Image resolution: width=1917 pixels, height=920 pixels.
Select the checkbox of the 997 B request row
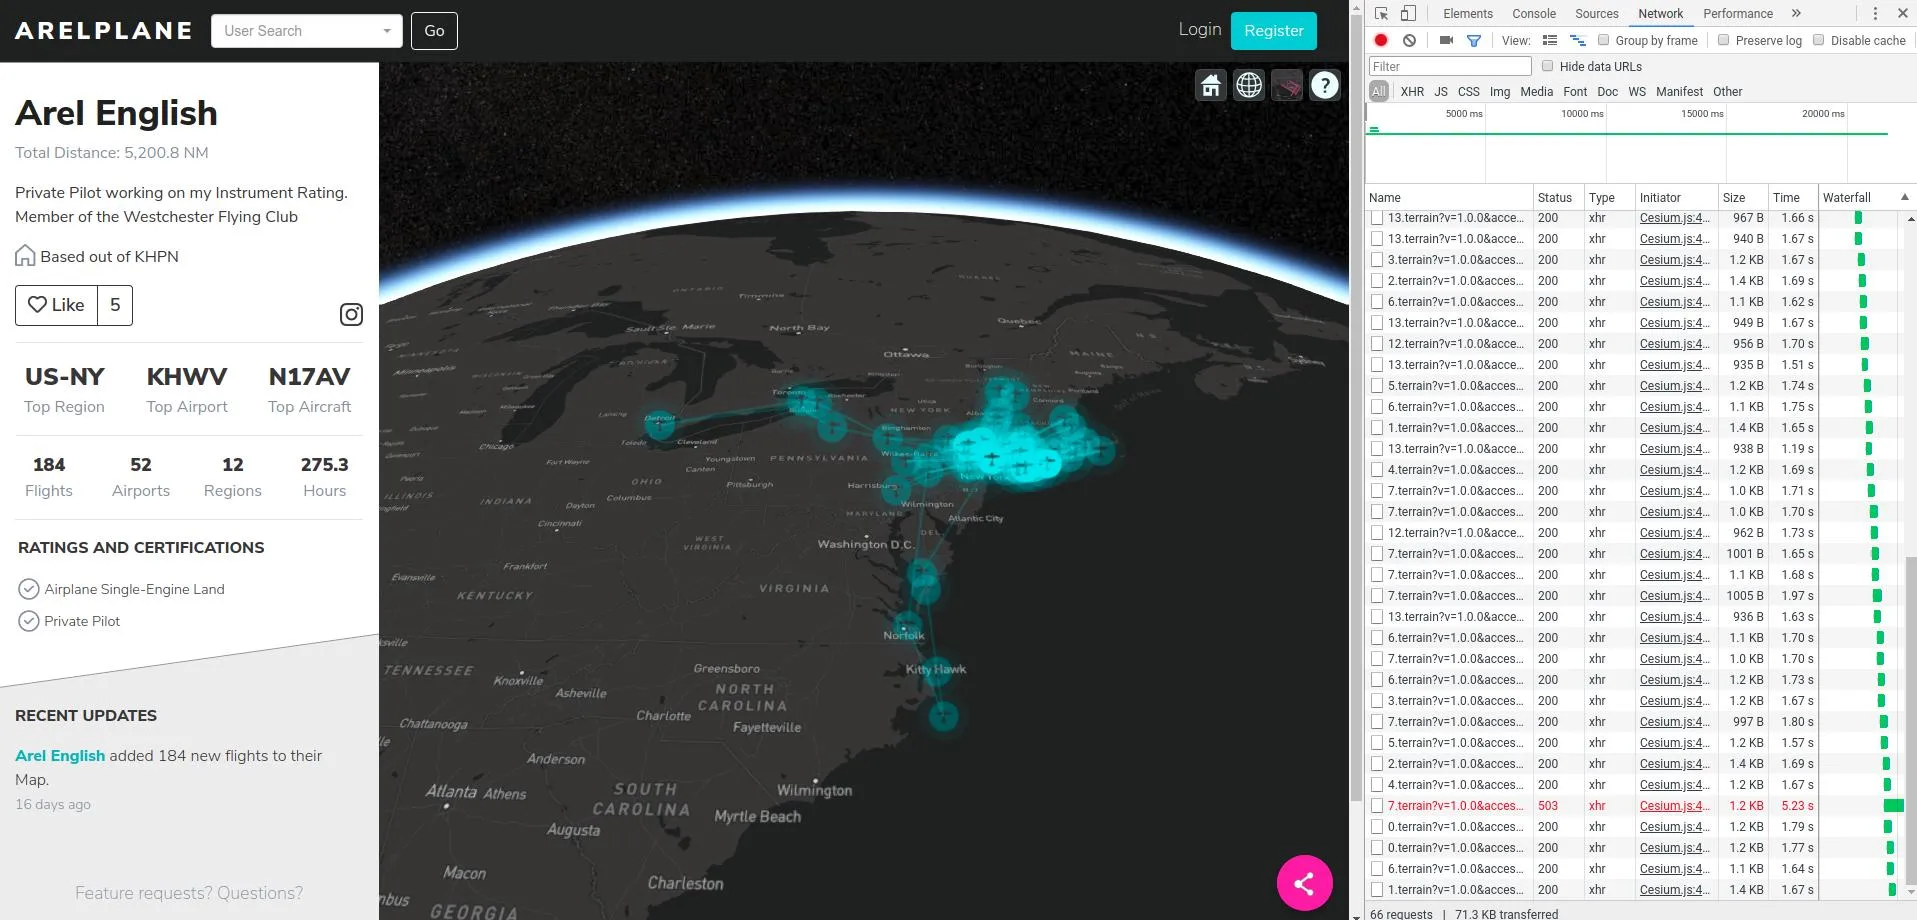pos(1377,722)
